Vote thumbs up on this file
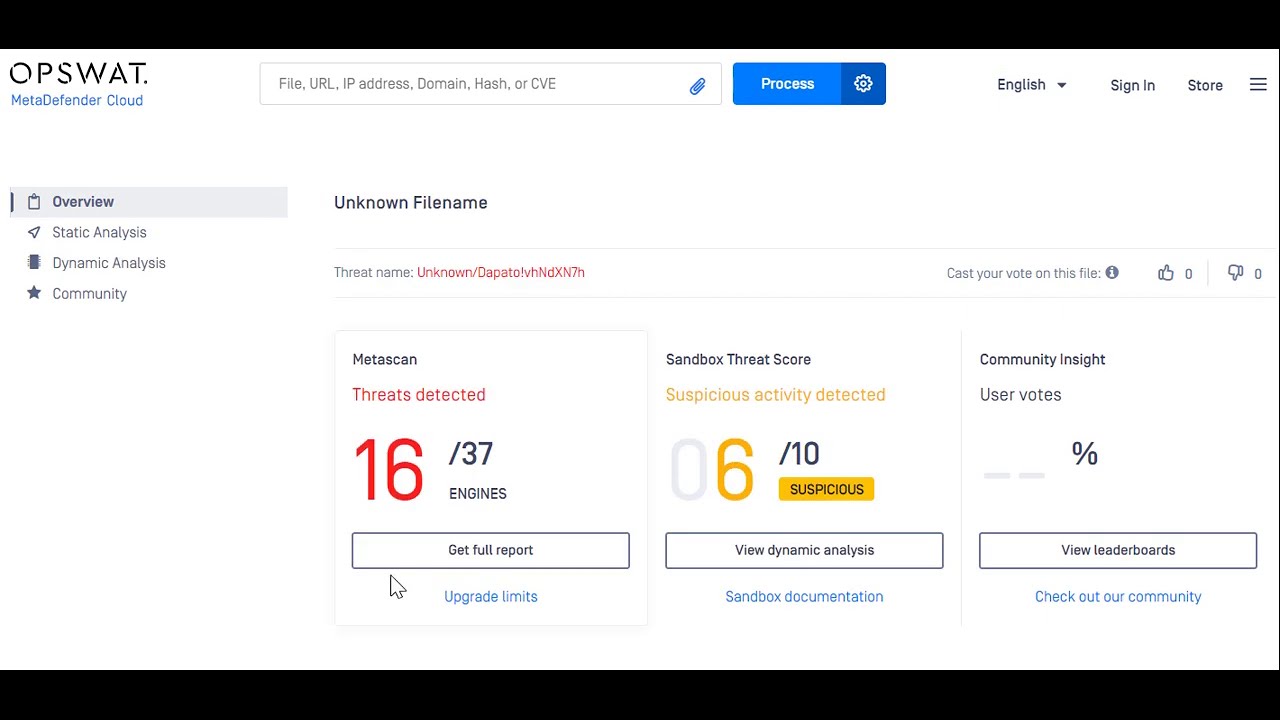The width and height of the screenshot is (1280, 720). (x=1166, y=273)
